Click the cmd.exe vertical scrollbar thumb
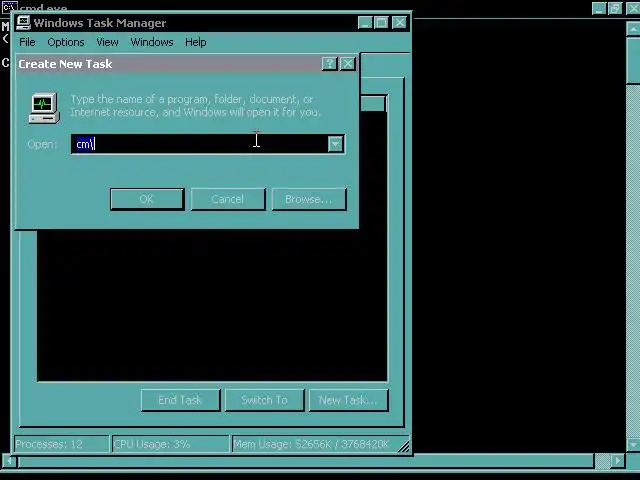This screenshot has height=480, width=640. [x=633, y=60]
